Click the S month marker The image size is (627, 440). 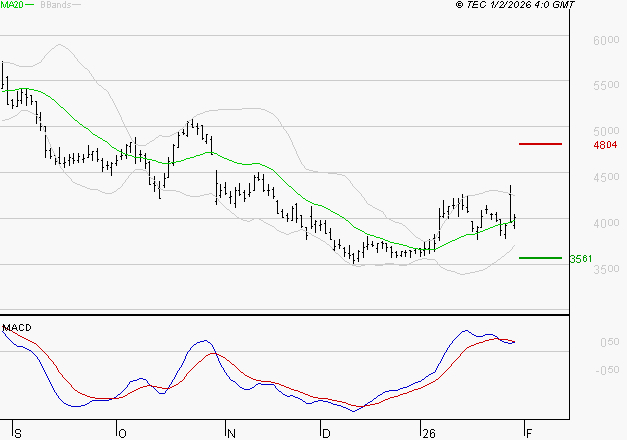(x=18, y=433)
